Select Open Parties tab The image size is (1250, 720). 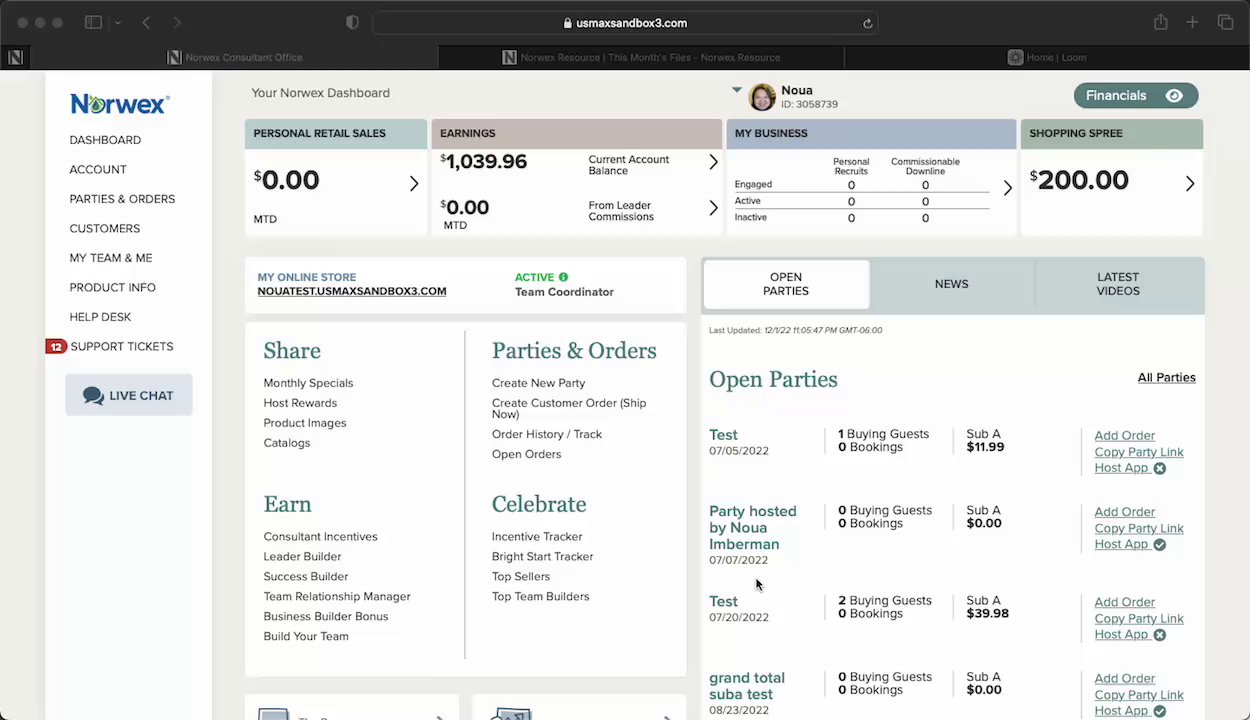click(x=786, y=284)
